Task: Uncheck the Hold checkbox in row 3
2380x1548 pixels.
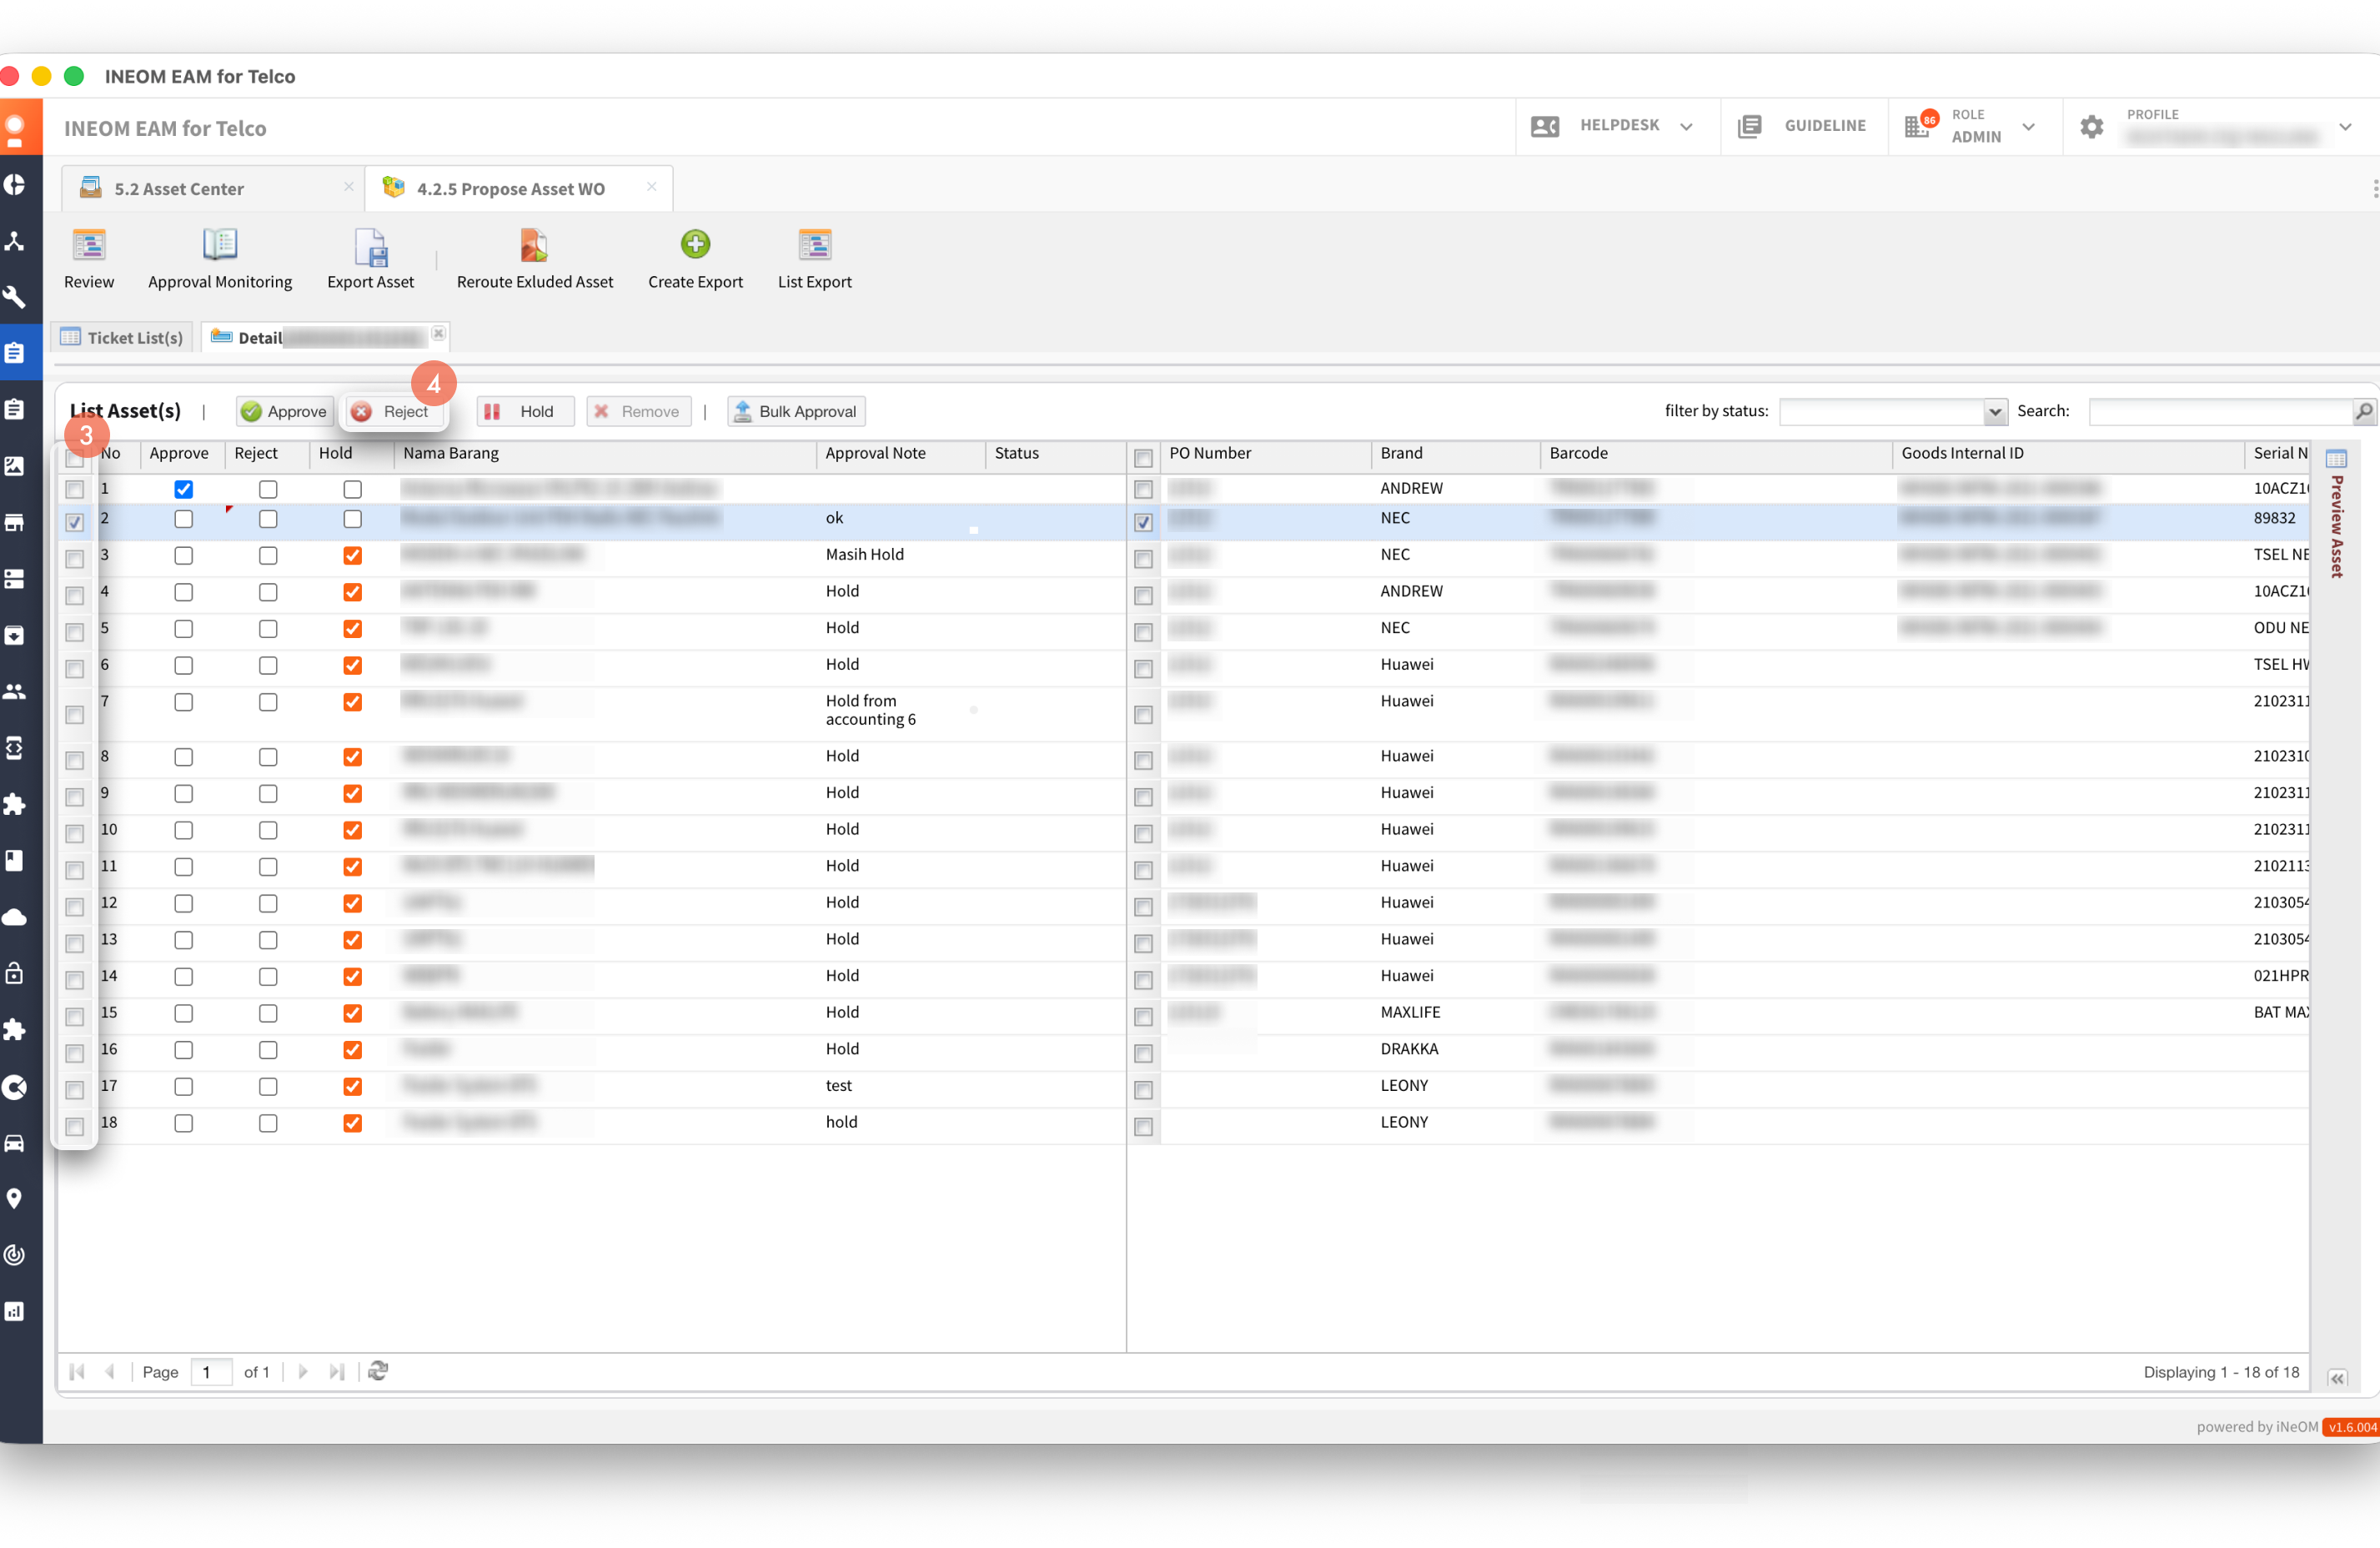Action: 352,556
